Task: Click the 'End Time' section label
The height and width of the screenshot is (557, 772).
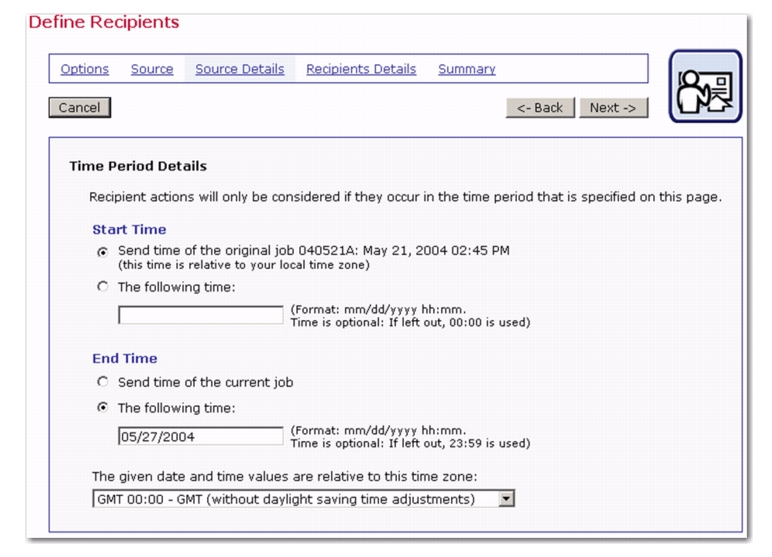Action: pos(125,359)
